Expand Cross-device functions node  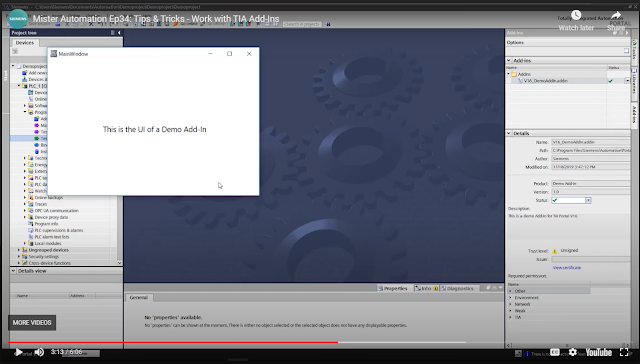[19, 263]
